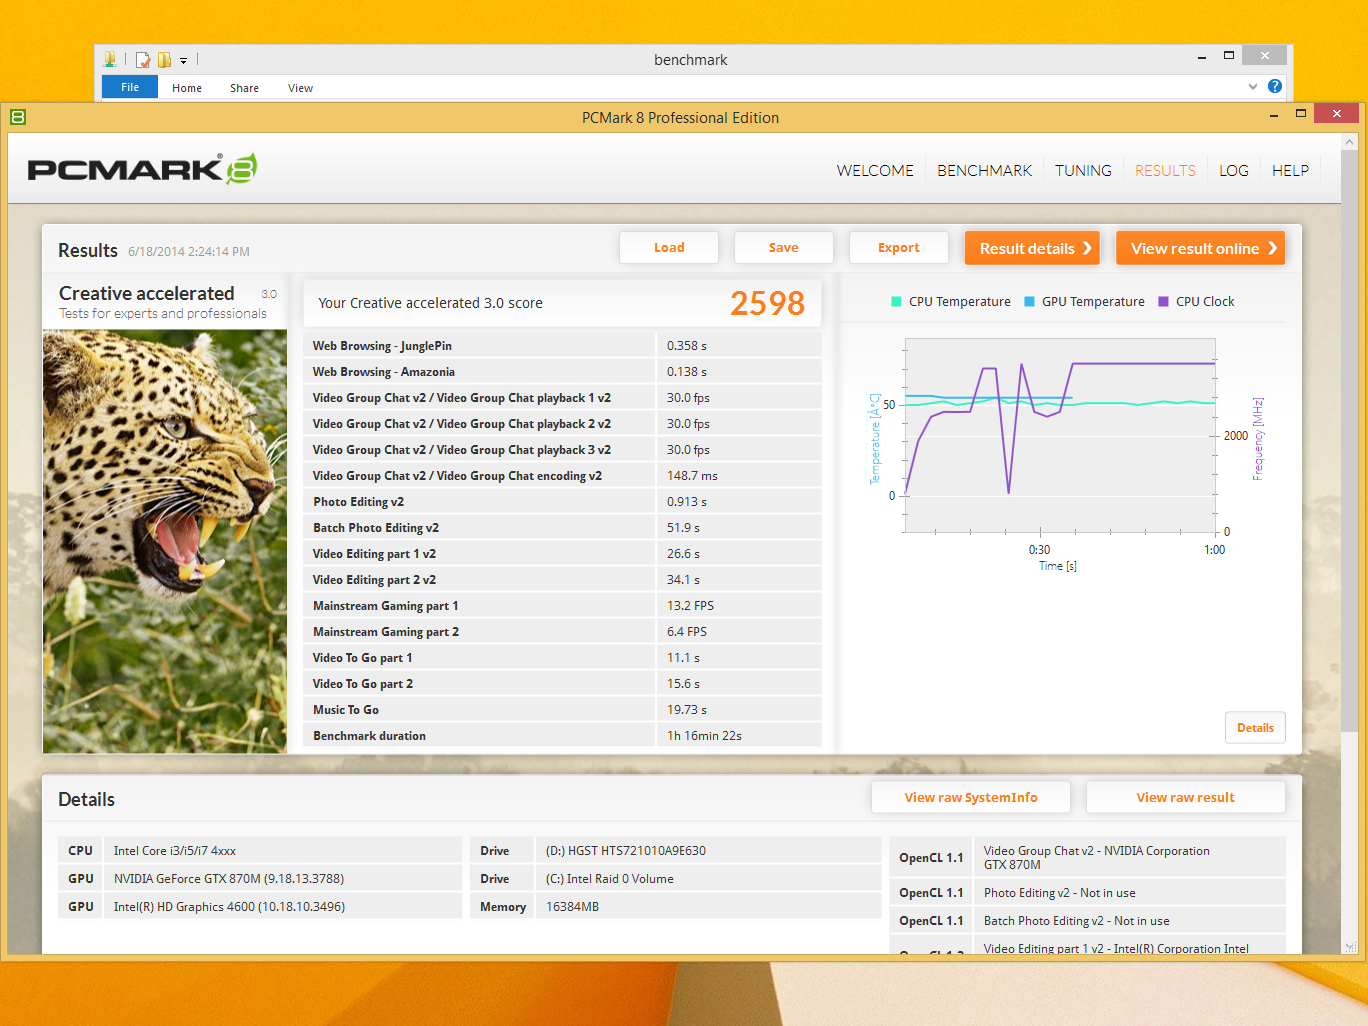The image size is (1368, 1026).
Task: Open Home ribbon tab in benchmark window
Action: coord(187,88)
